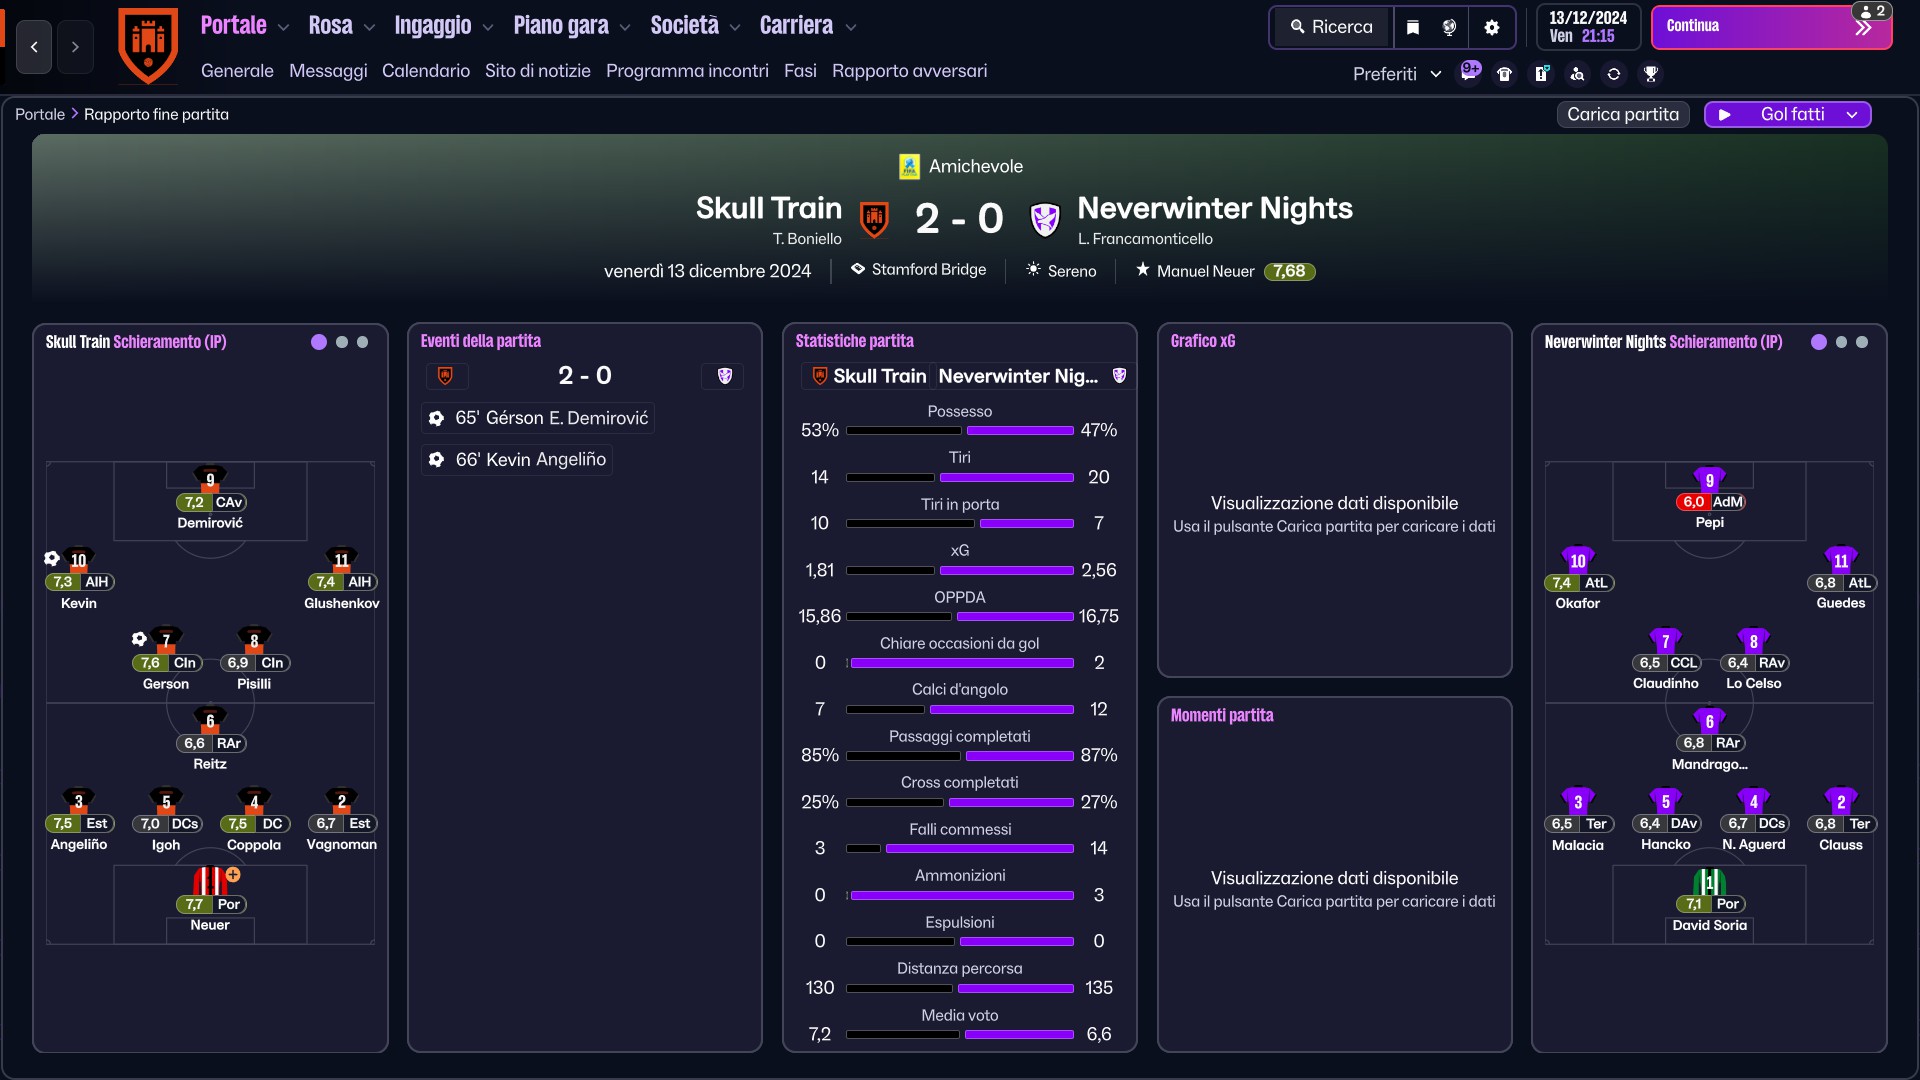Expand the Gol fatti dropdown arrow
1920x1080 pixels.
tap(1852, 115)
